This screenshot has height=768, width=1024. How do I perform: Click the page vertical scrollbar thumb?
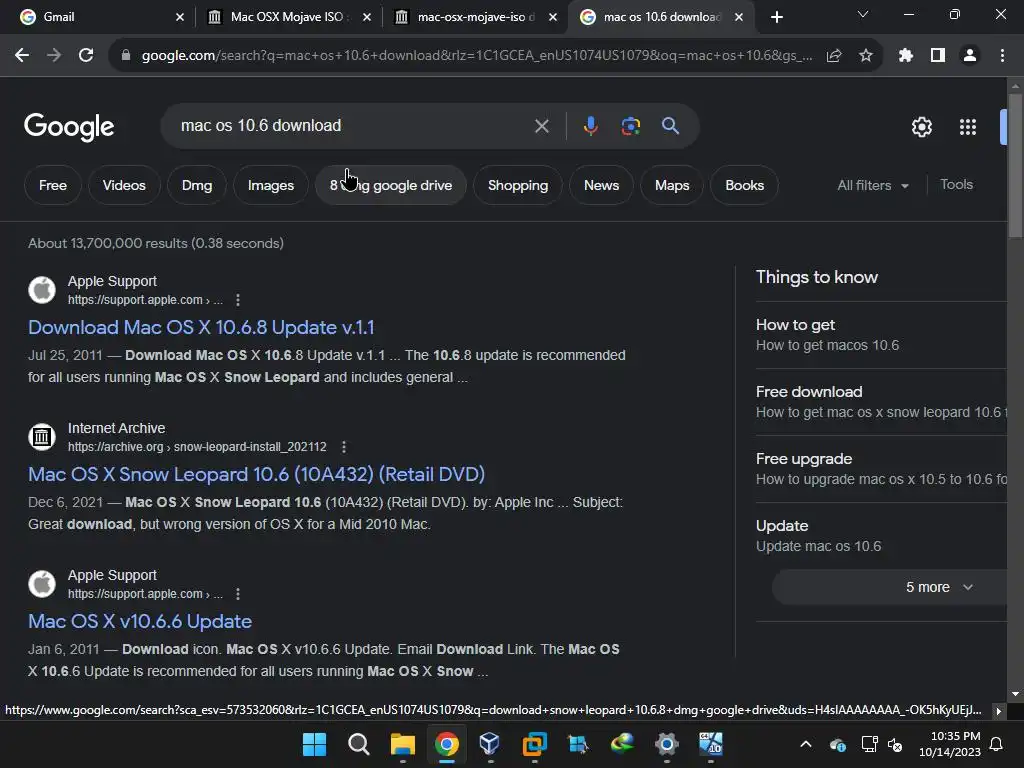pos(1015,165)
